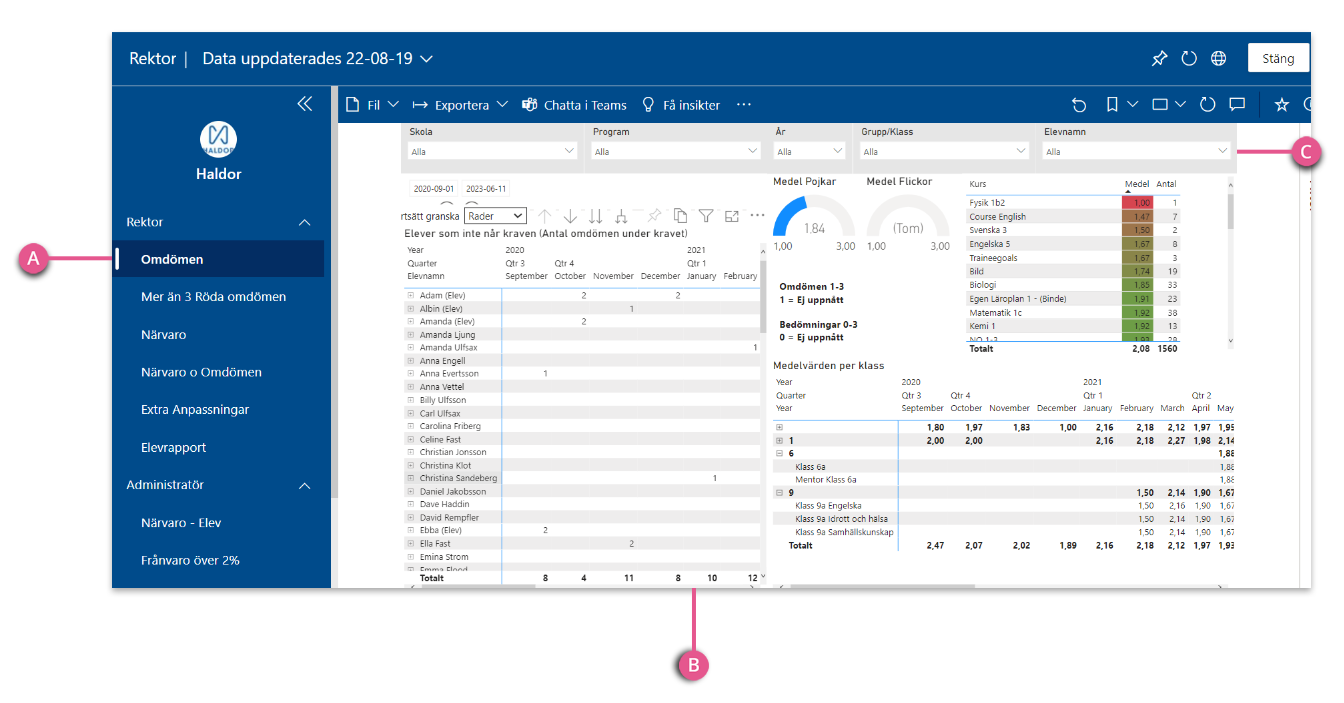
Task: Select Omdömen in the sidebar
Action: [219, 259]
